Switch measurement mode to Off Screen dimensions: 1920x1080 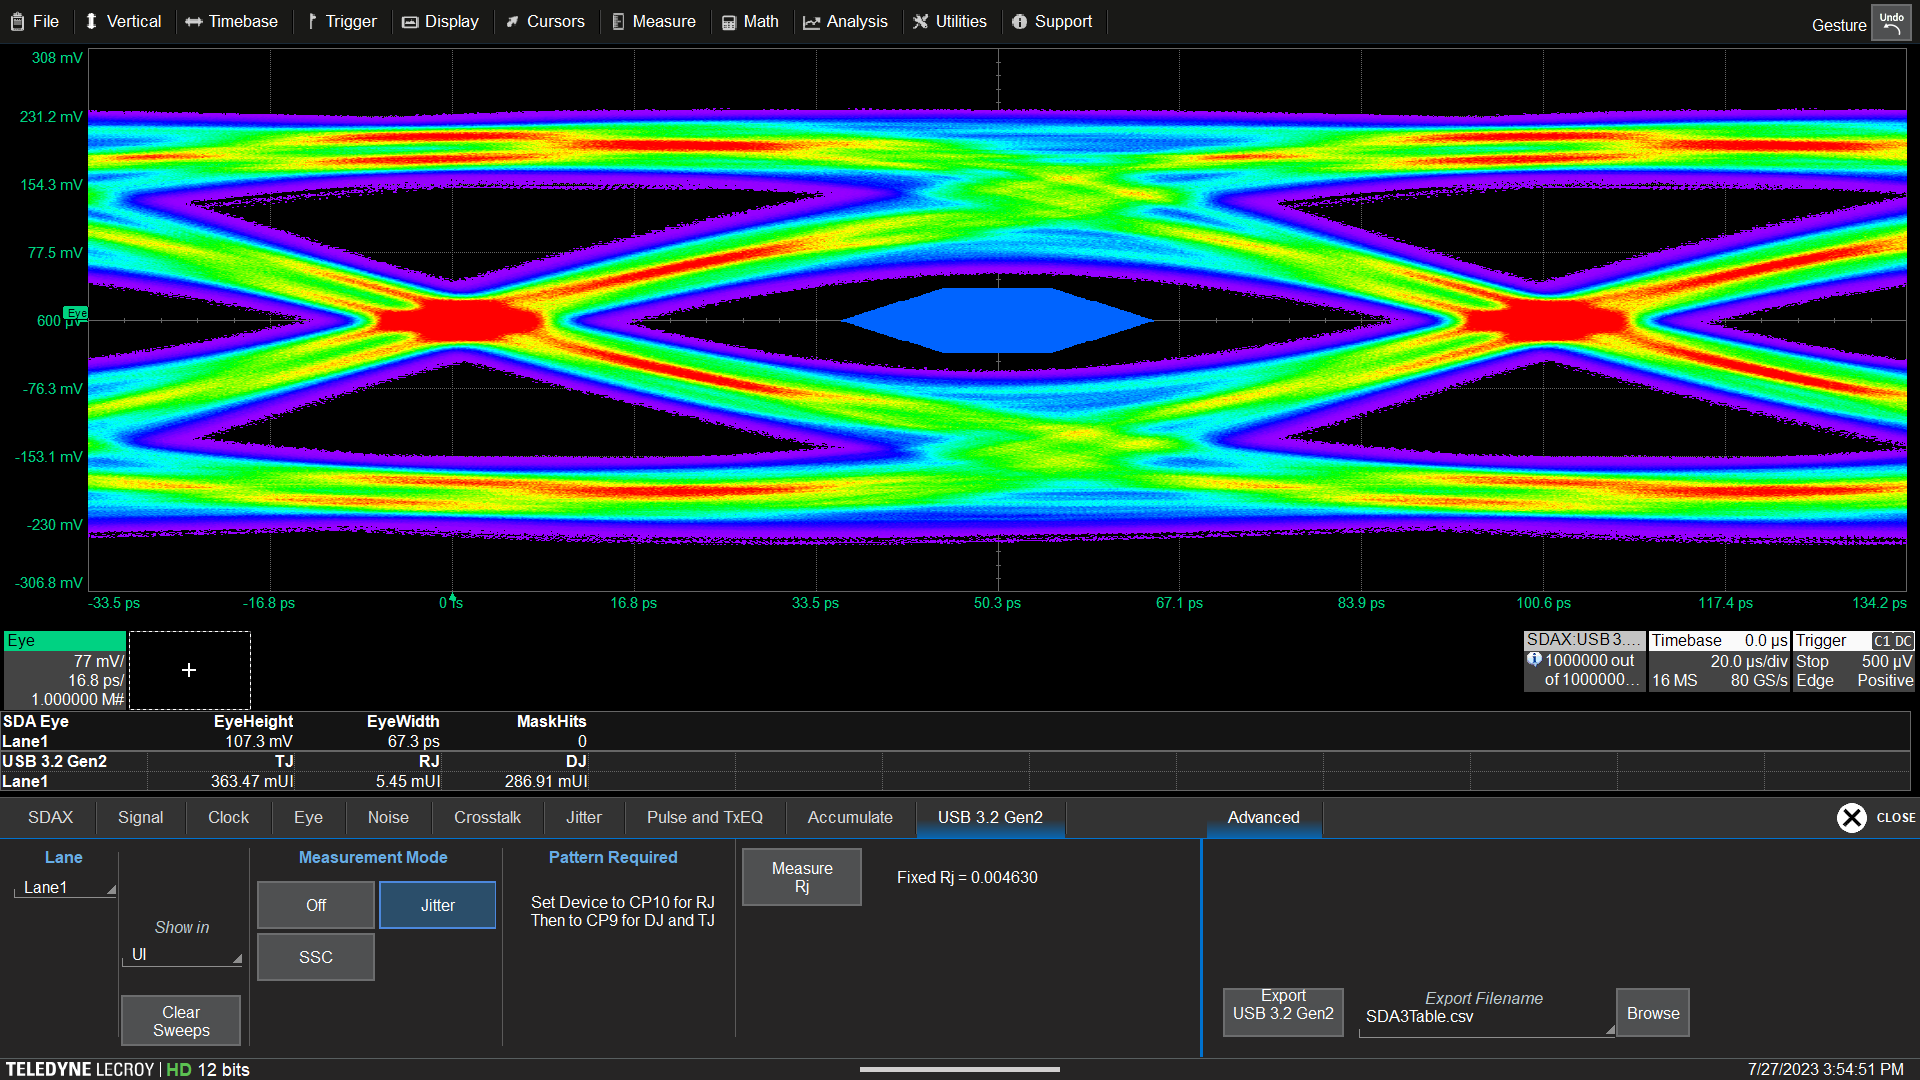click(x=315, y=904)
